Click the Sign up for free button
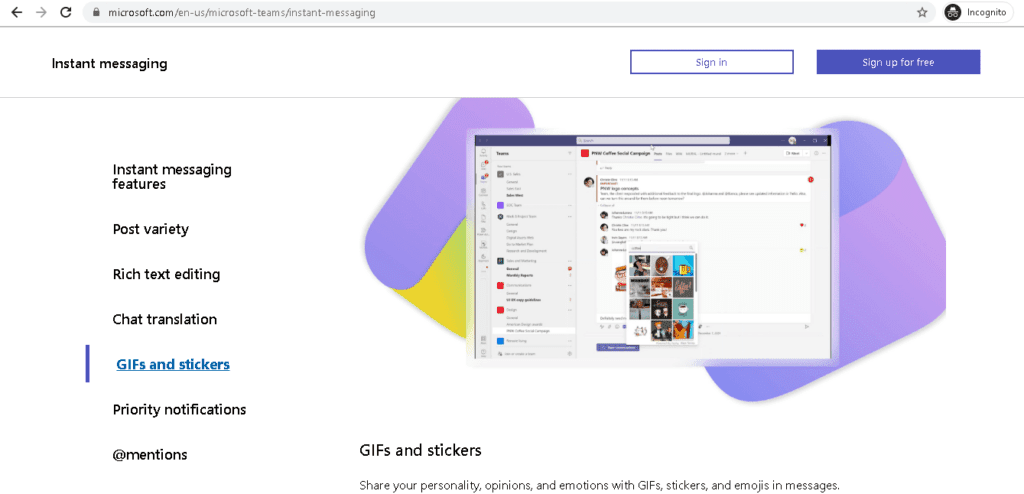 point(898,62)
